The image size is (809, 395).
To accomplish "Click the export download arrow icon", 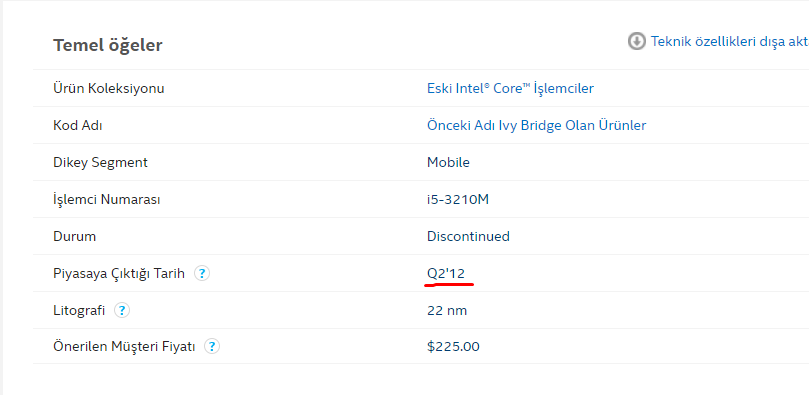I will [x=637, y=41].
